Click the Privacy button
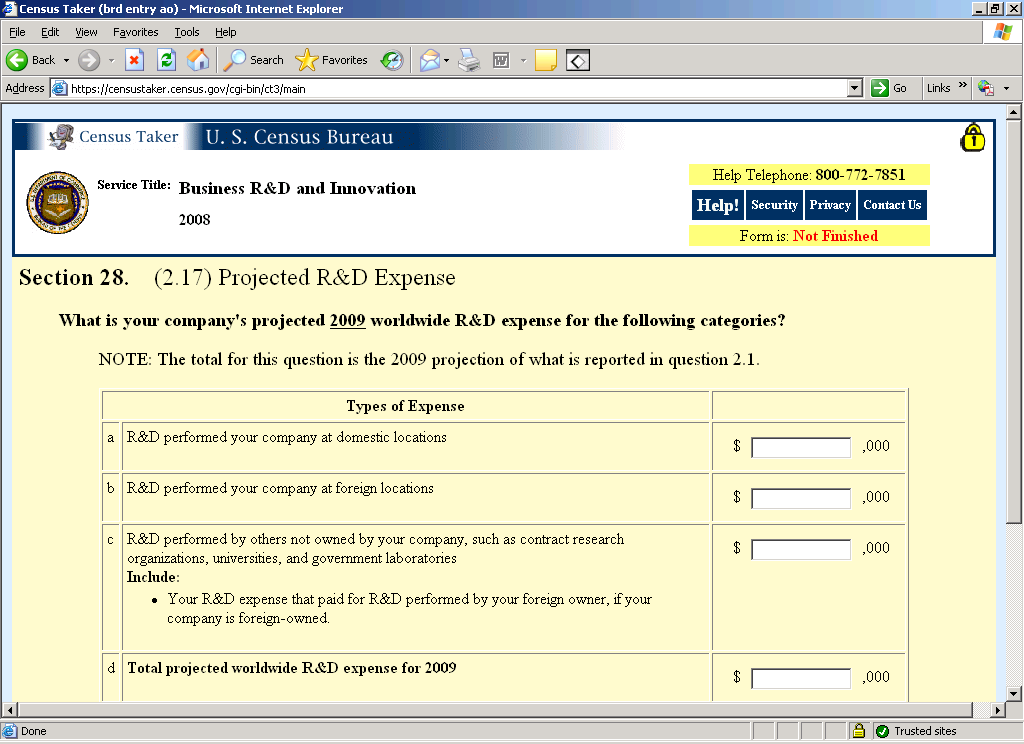 (x=830, y=205)
